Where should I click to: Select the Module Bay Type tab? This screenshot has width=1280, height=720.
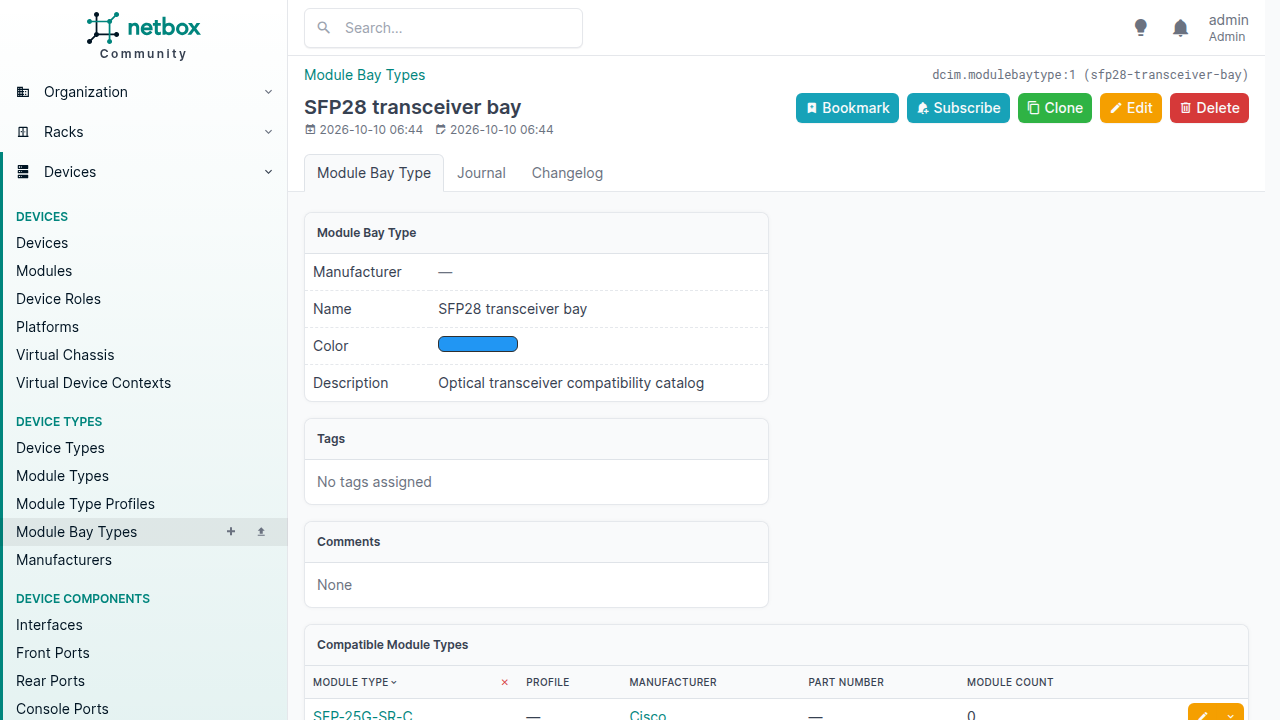coord(374,173)
